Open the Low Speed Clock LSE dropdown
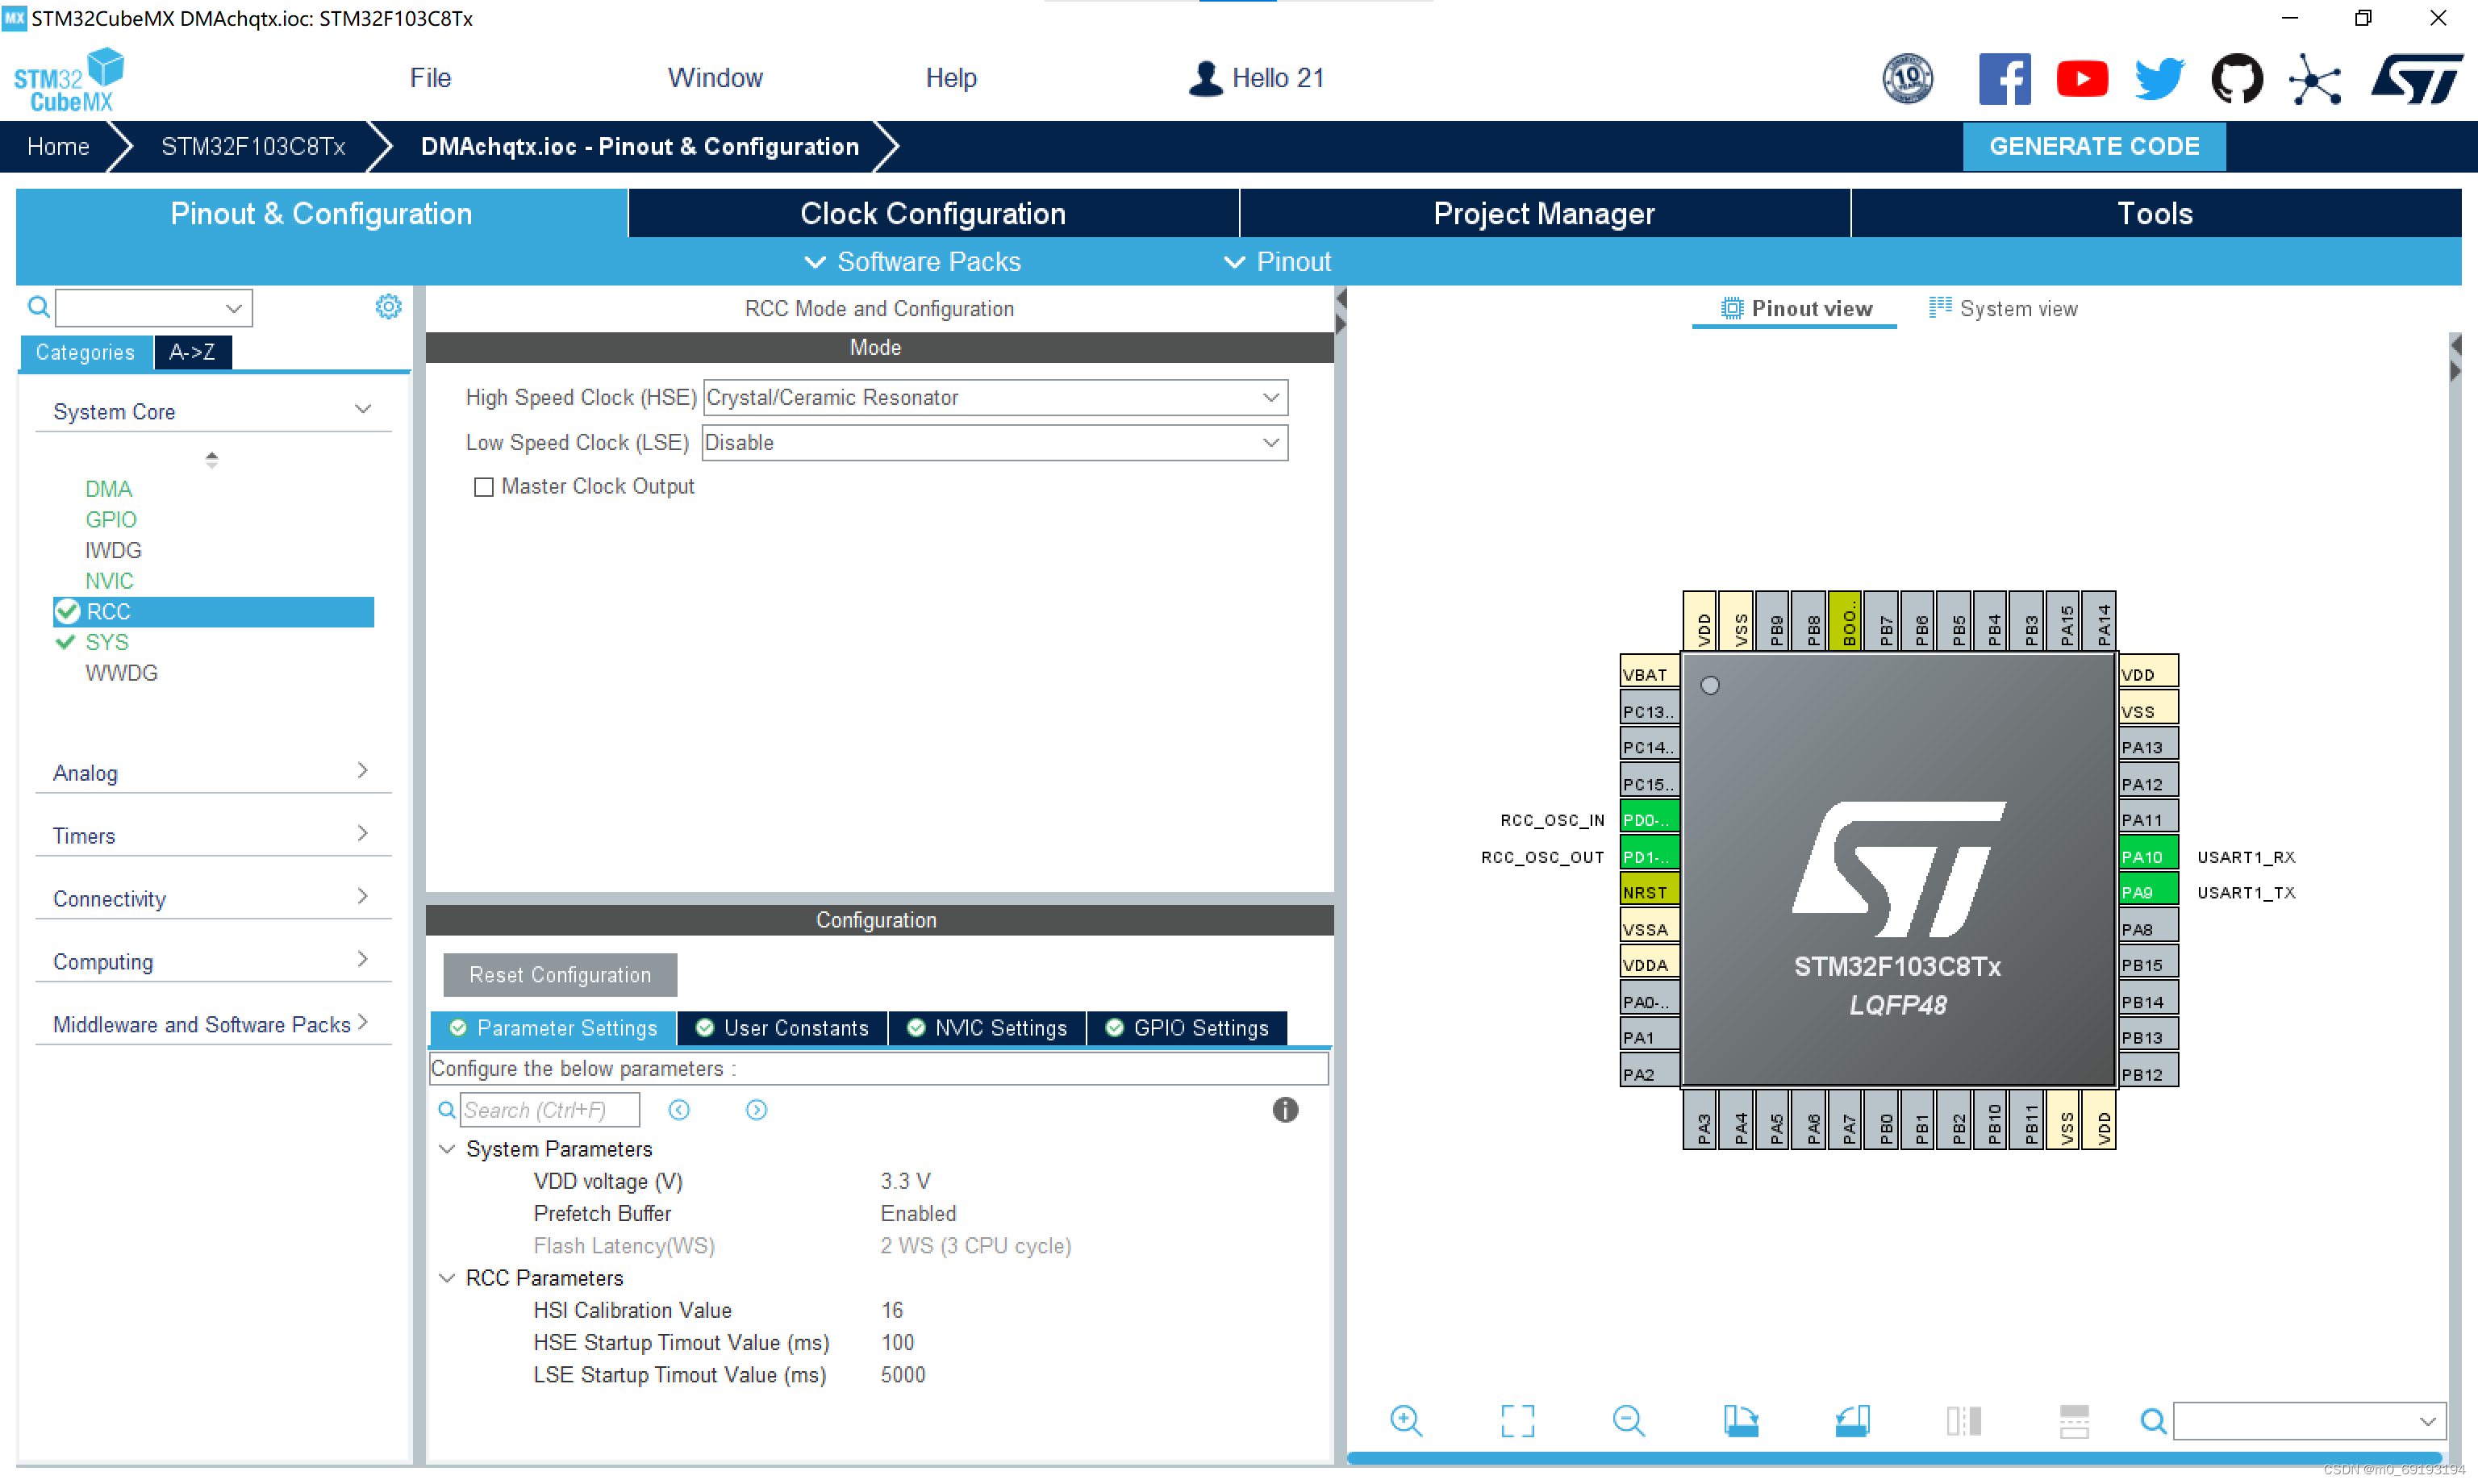The width and height of the screenshot is (2478, 1484). 995,443
